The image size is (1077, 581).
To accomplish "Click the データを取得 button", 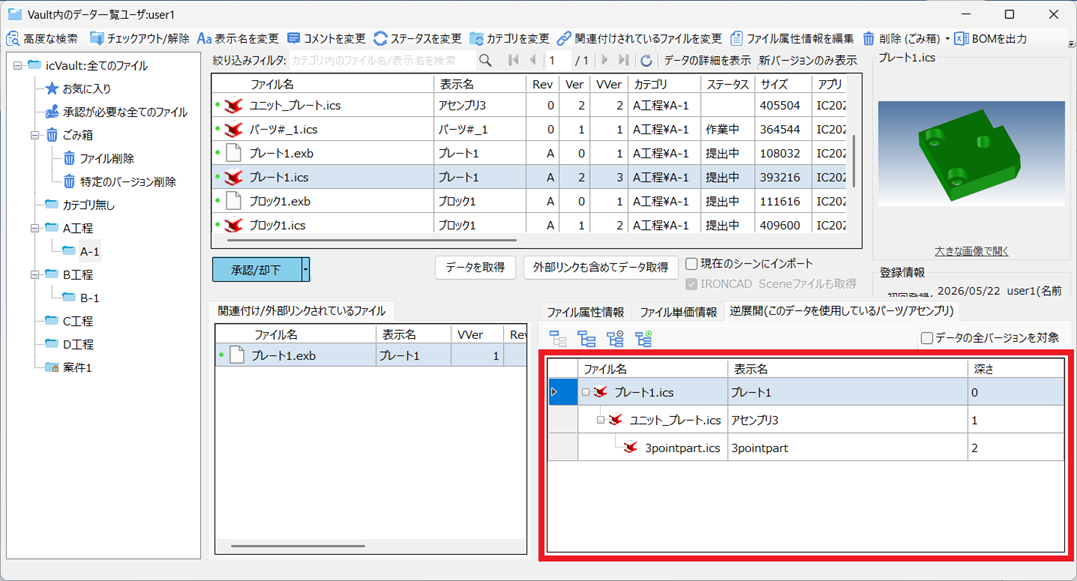I will point(475,267).
